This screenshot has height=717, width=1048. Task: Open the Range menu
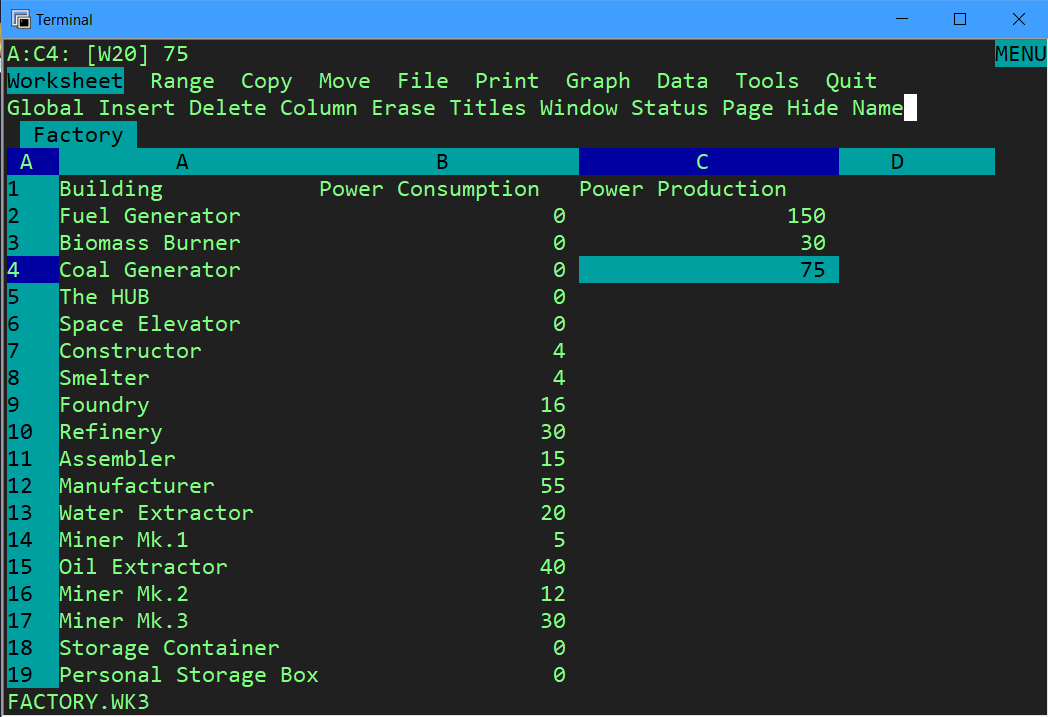point(182,81)
